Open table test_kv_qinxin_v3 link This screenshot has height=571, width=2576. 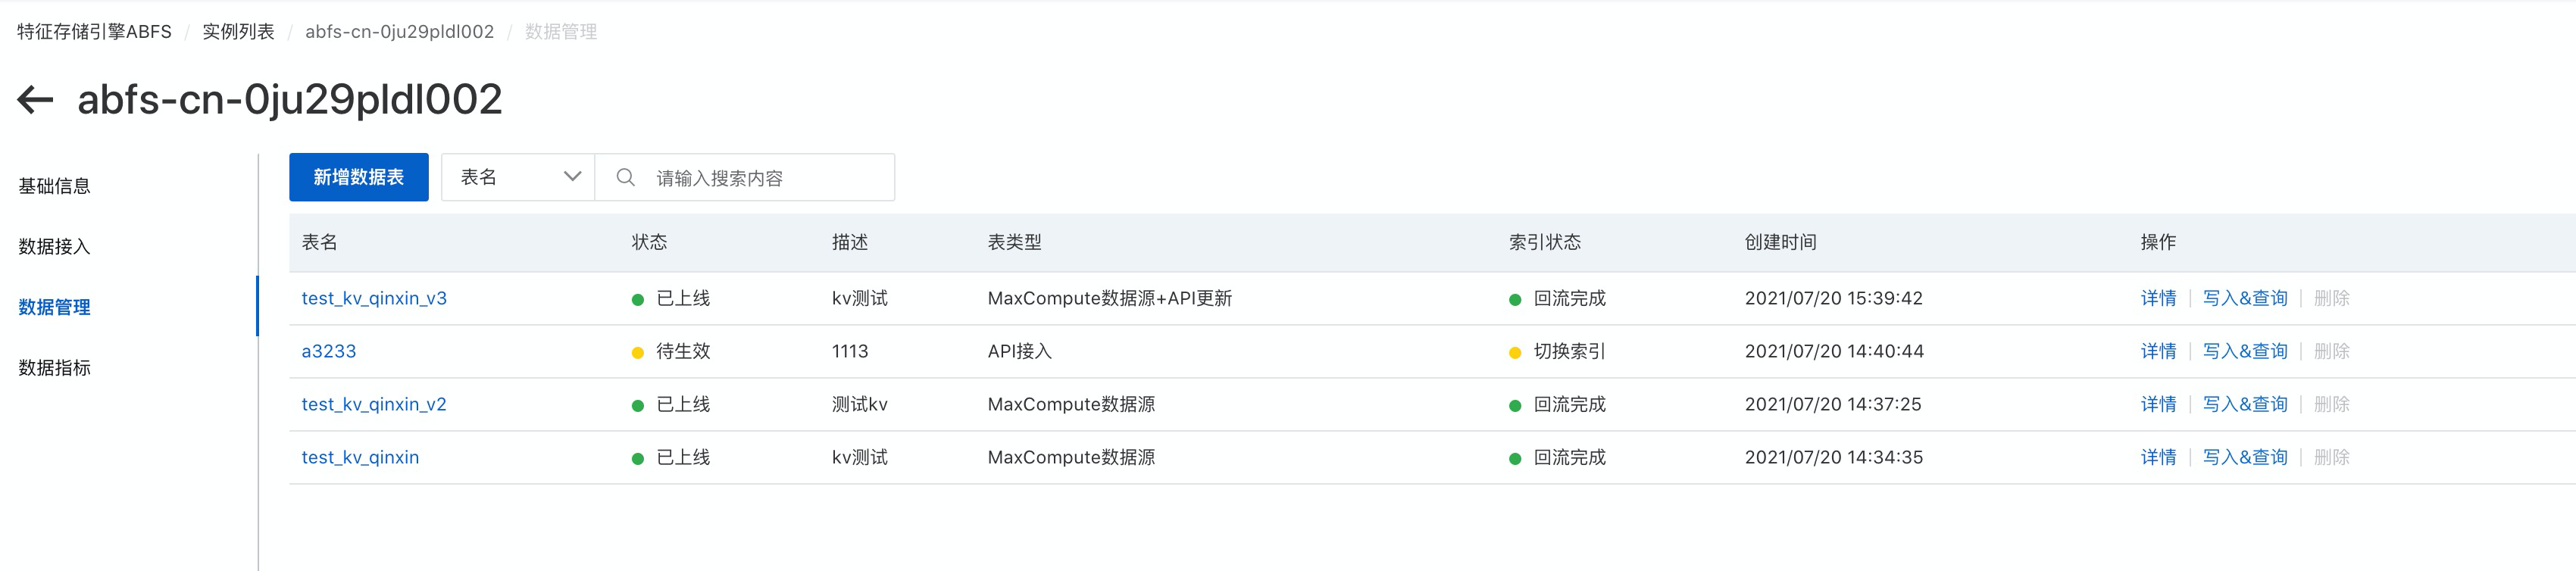pos(374,298)
